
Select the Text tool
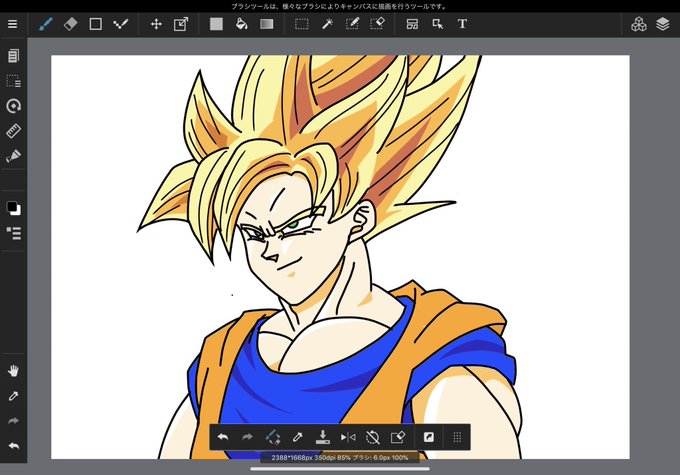[462, 24]
